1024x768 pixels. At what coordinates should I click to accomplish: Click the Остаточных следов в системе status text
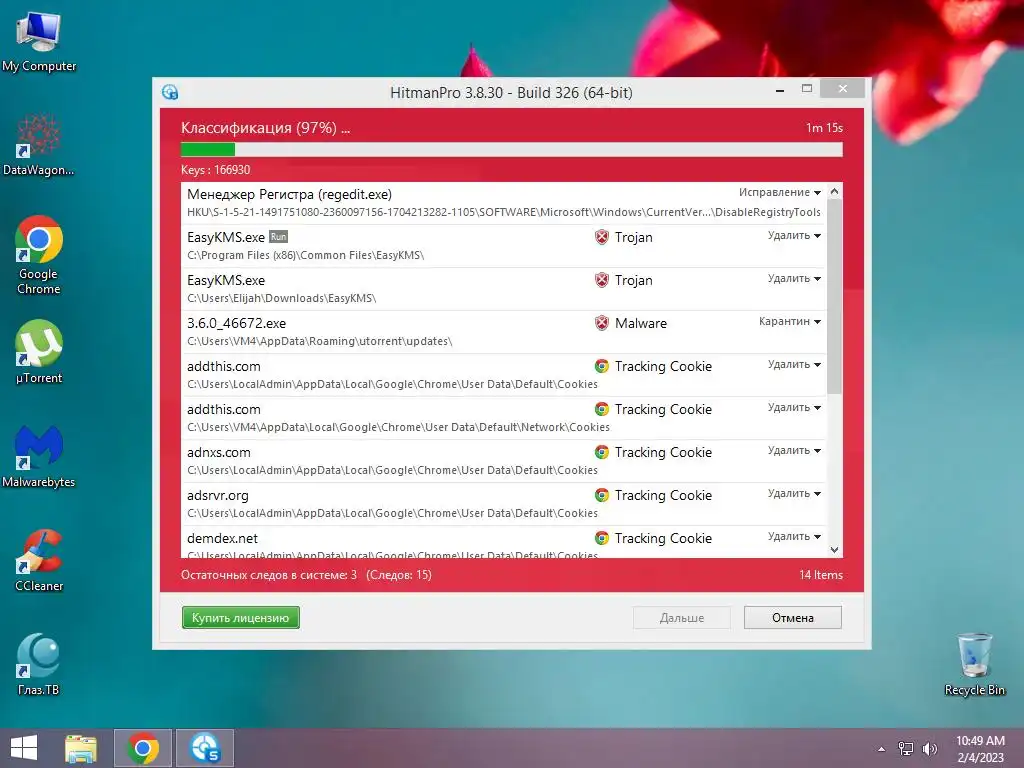(269, 575)
